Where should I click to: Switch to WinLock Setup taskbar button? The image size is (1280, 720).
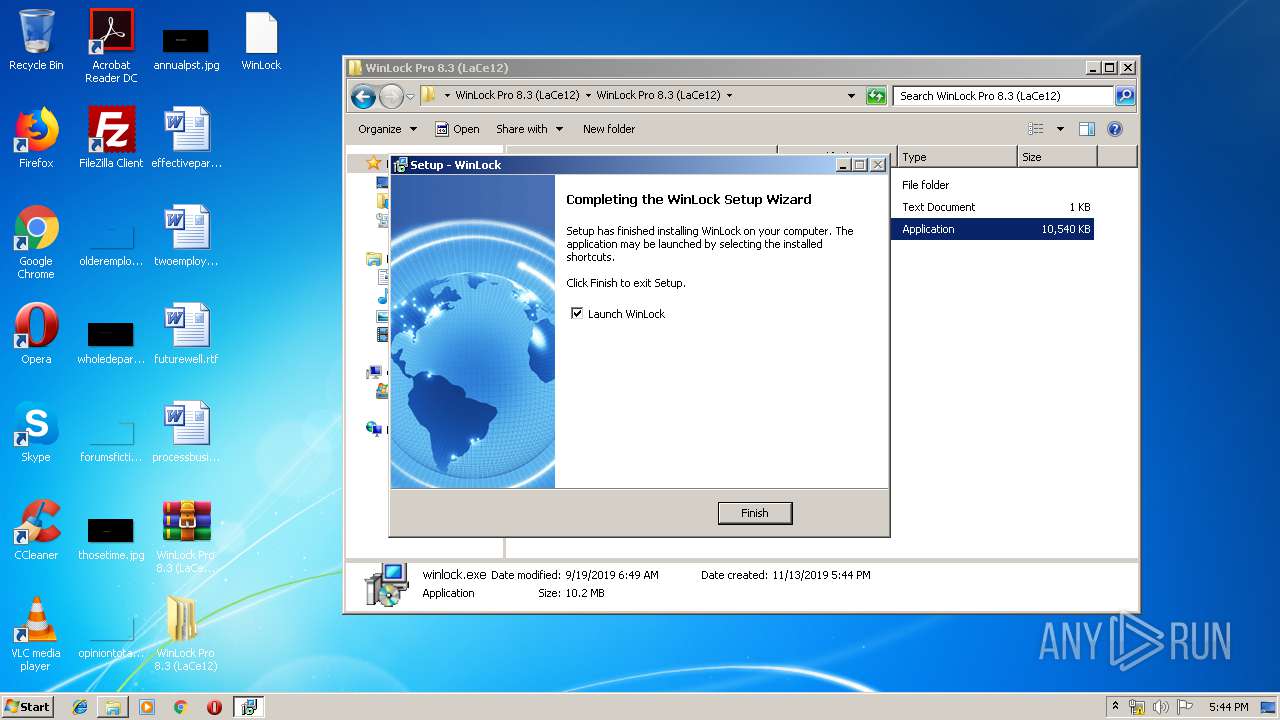[248, 707]
